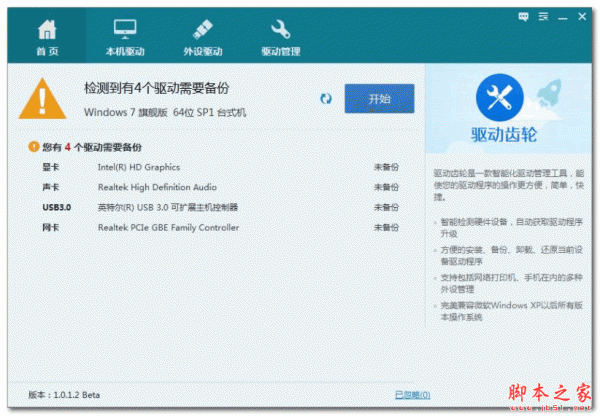Click the 显卡 category label
Screen dimensions: 600x416
coord(51,167)
